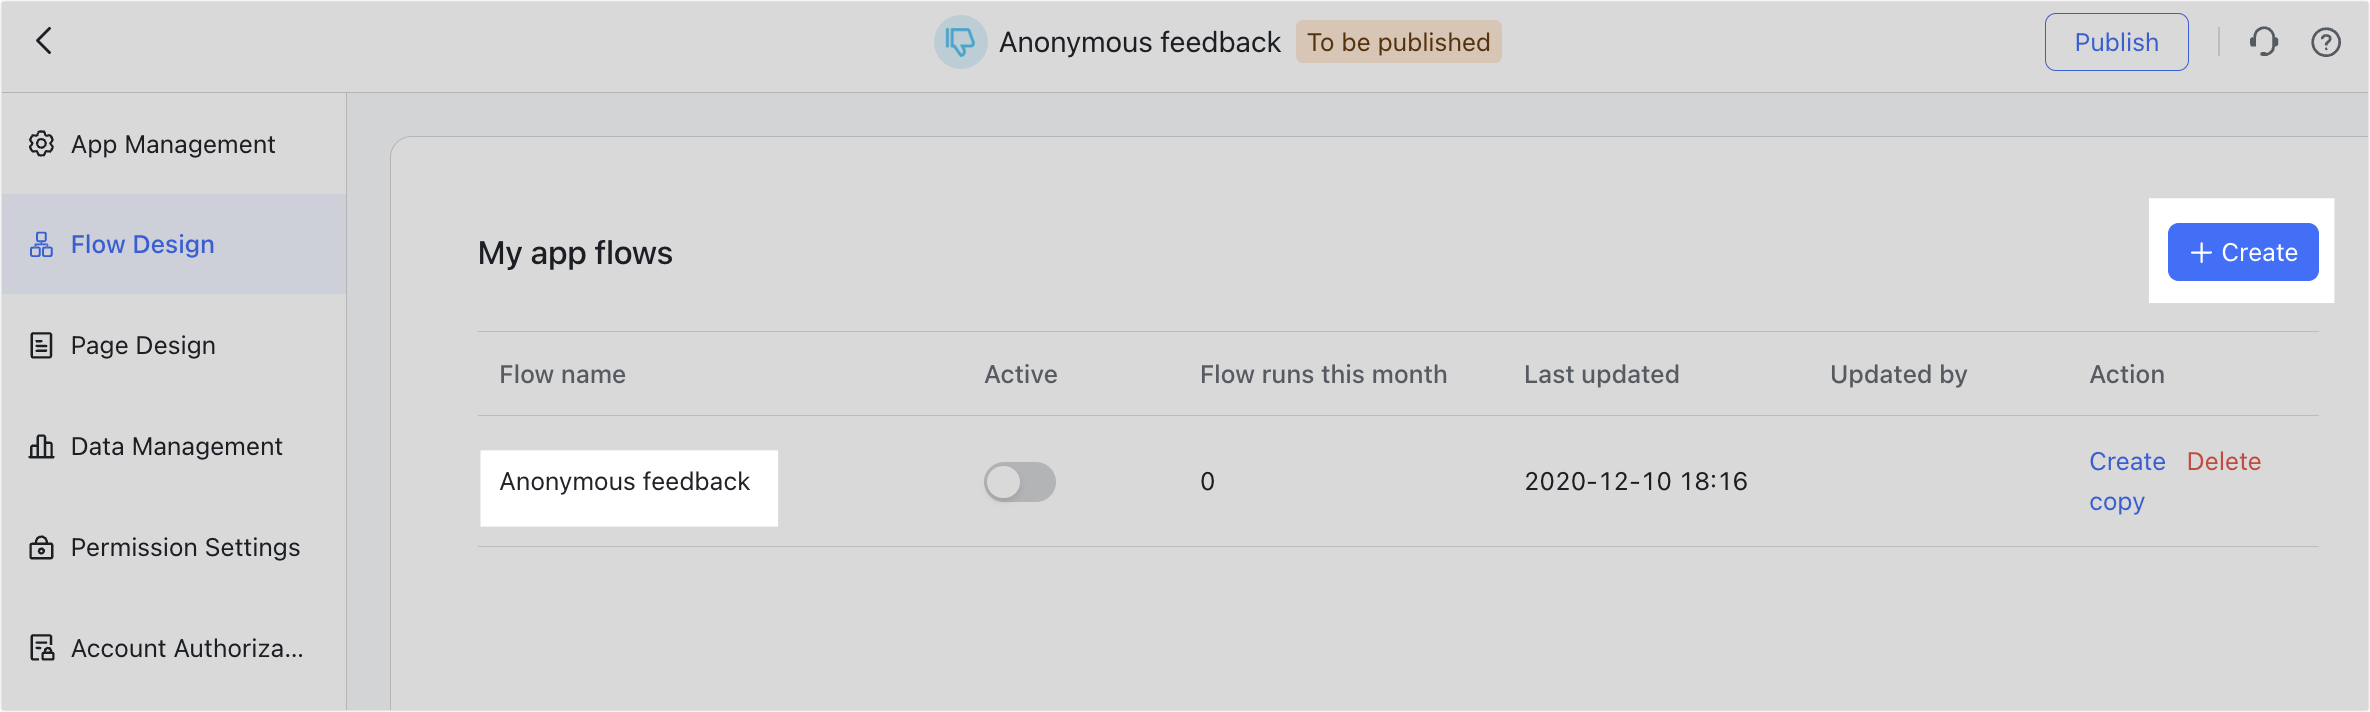This screenshot has width=2370, height=712.
Task: Activate the flow using its Active switch
Action: click(x=1019, y=481)
